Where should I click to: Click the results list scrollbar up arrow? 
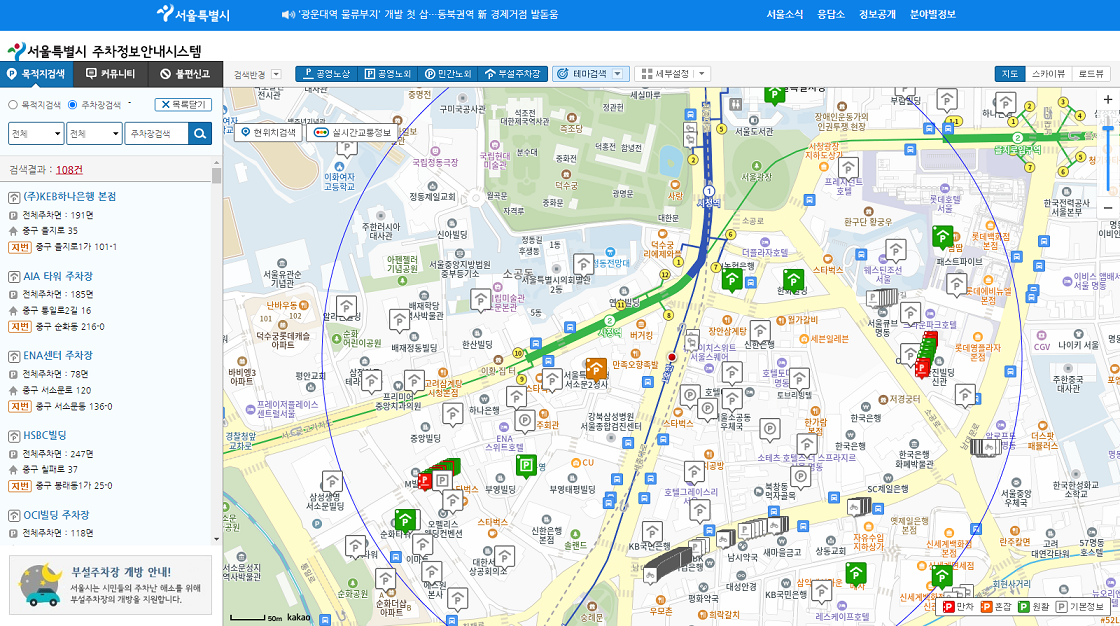tap(216, 163)
